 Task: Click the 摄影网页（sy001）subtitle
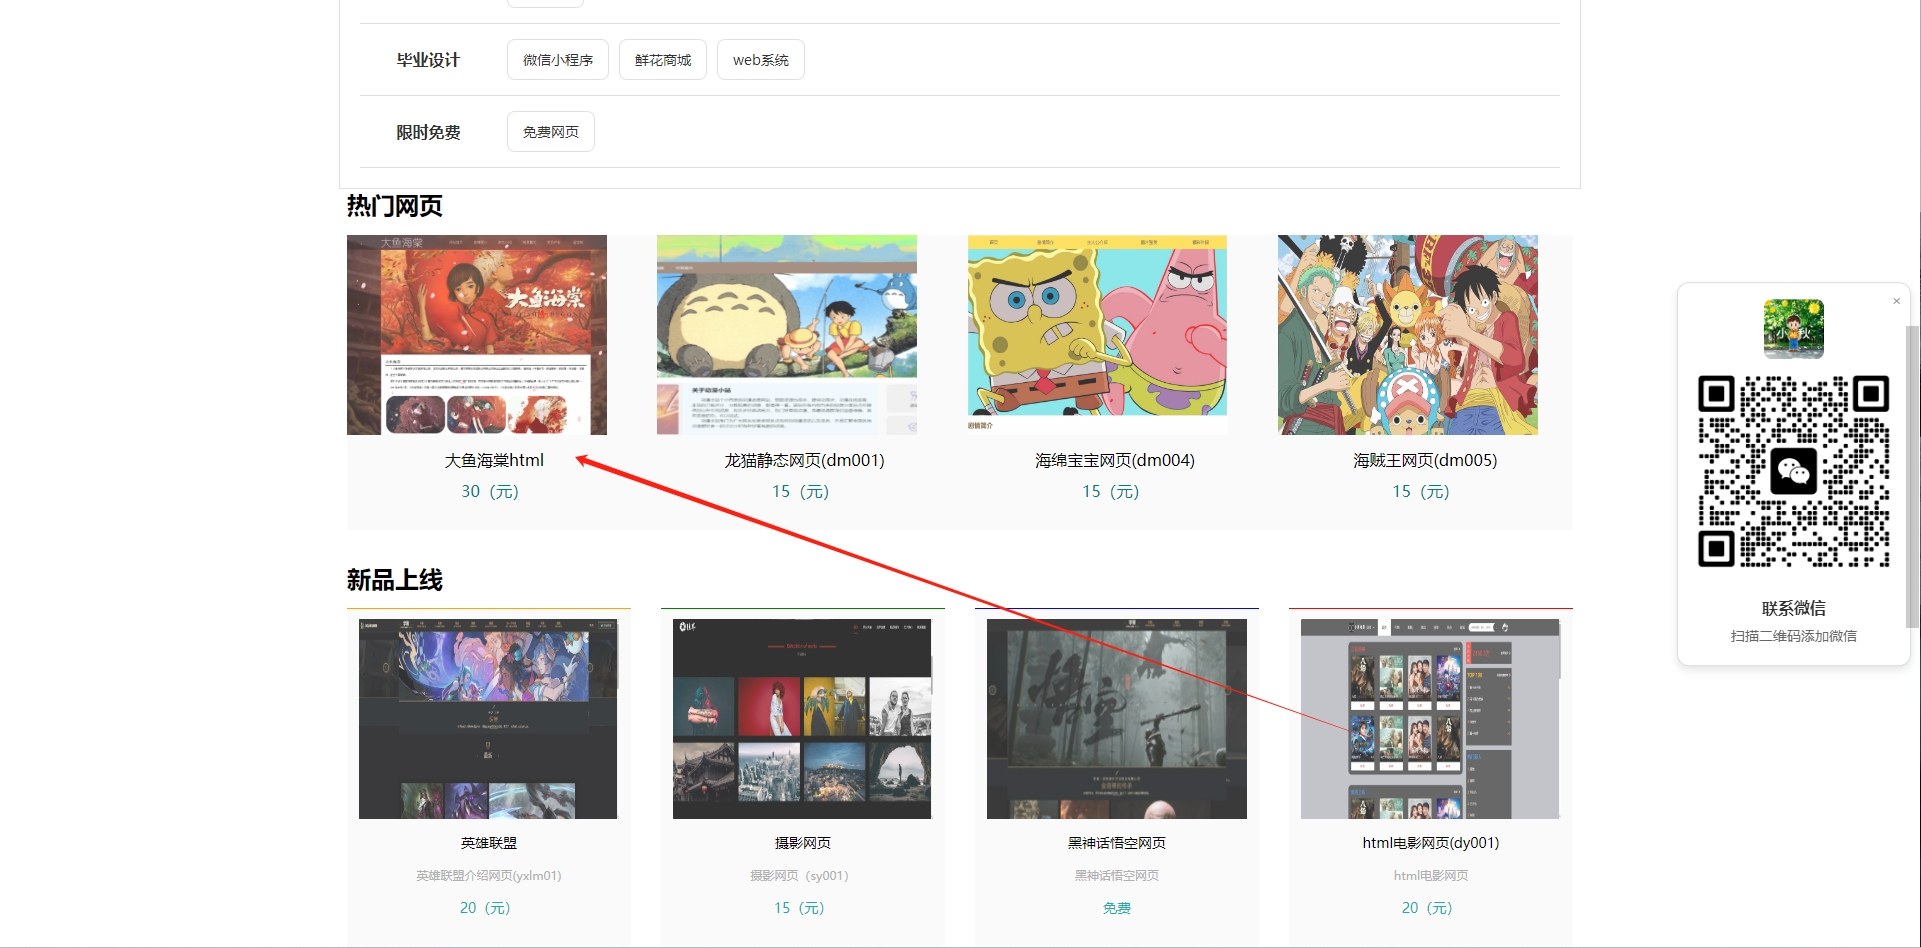[x=799, y=875]
